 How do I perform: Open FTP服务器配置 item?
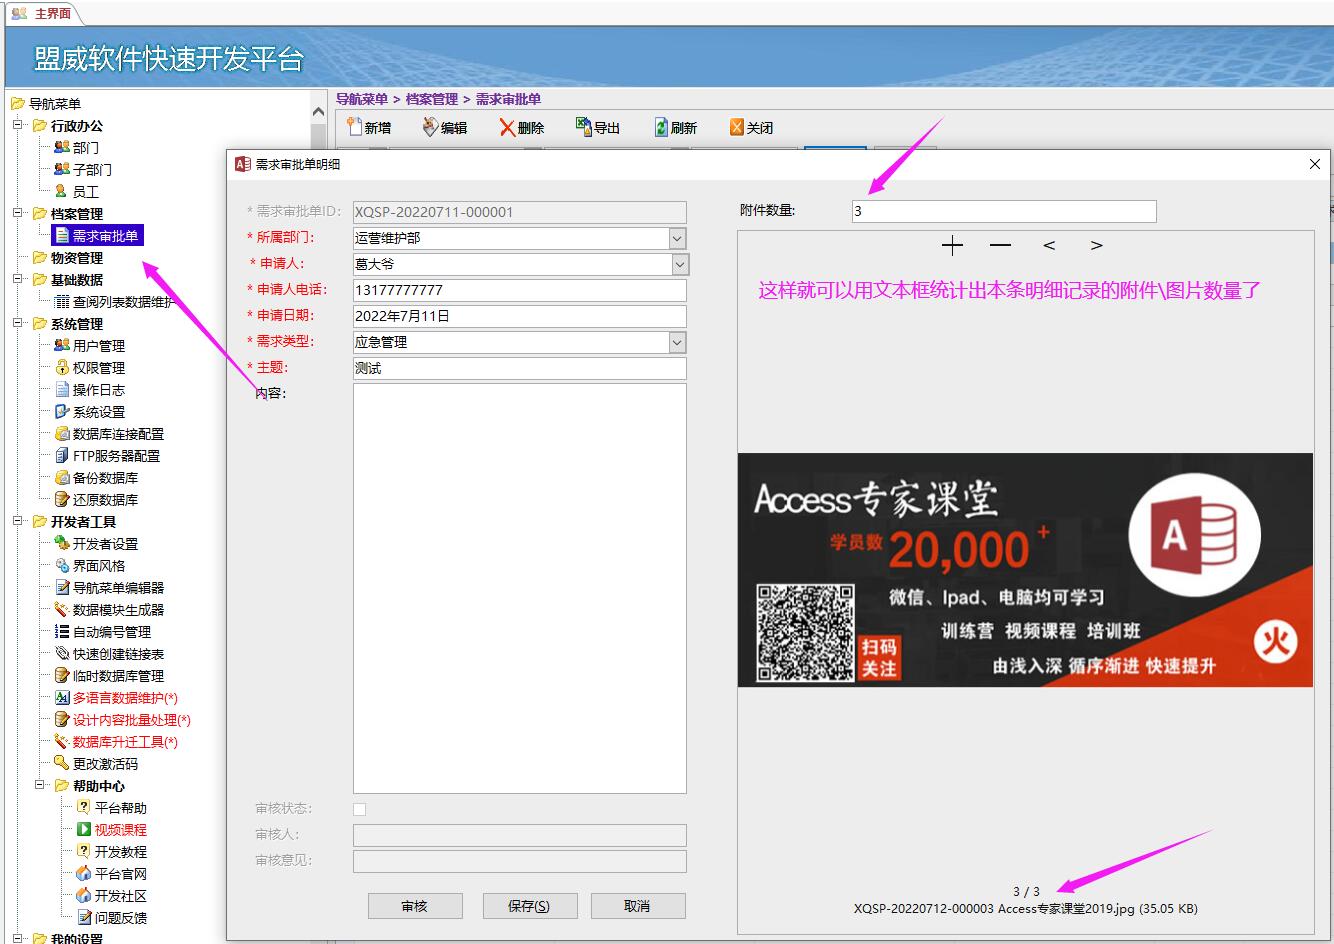pyautogui.click(x=116, y=456)
